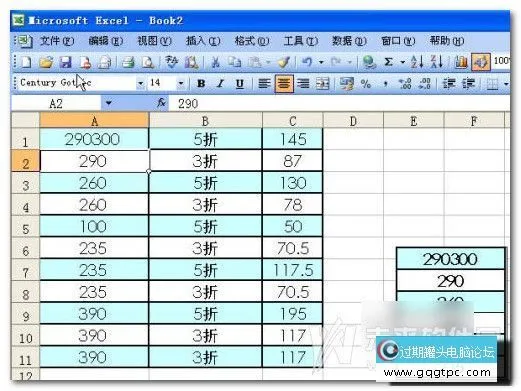Apply Currency style icon
Viewport: 521px width, 391px height.
click(x=346, y=83)
